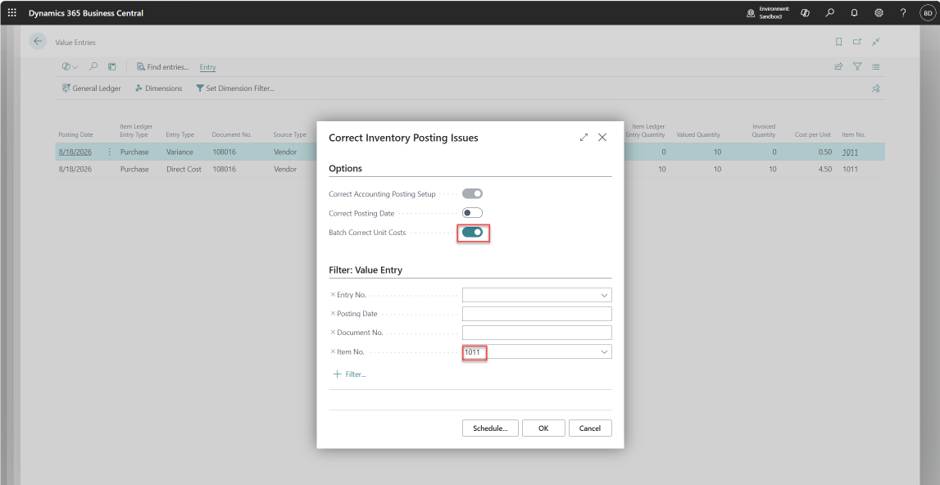
Task: Open the Copilot icon in top bar
Action: (x=805, y=13)
